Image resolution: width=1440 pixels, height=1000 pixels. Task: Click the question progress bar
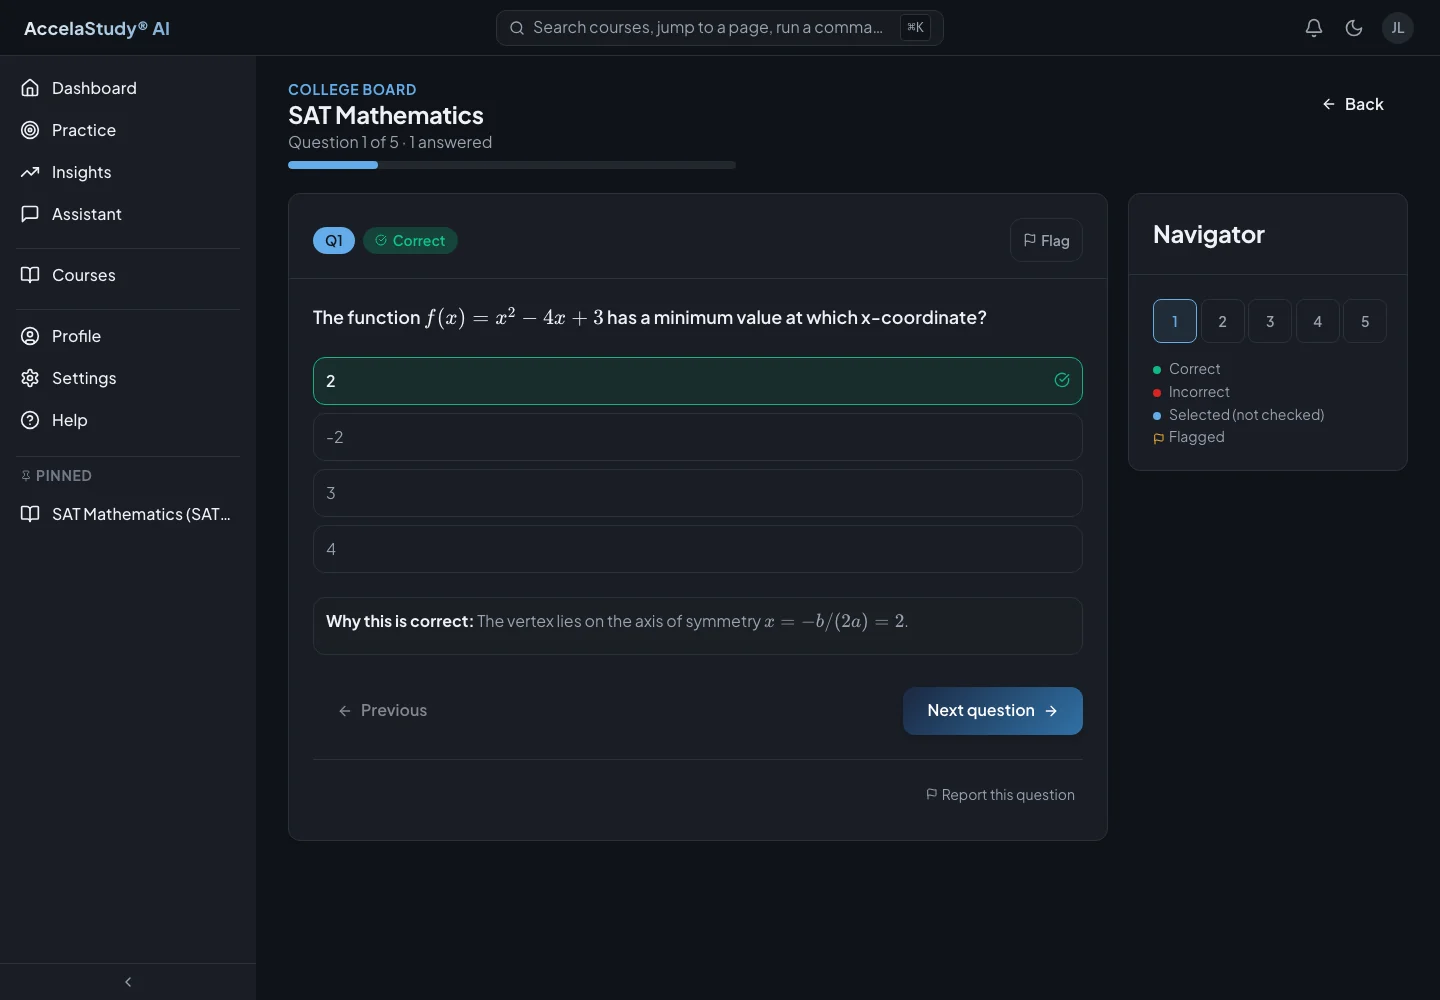(x=512, y=165)
